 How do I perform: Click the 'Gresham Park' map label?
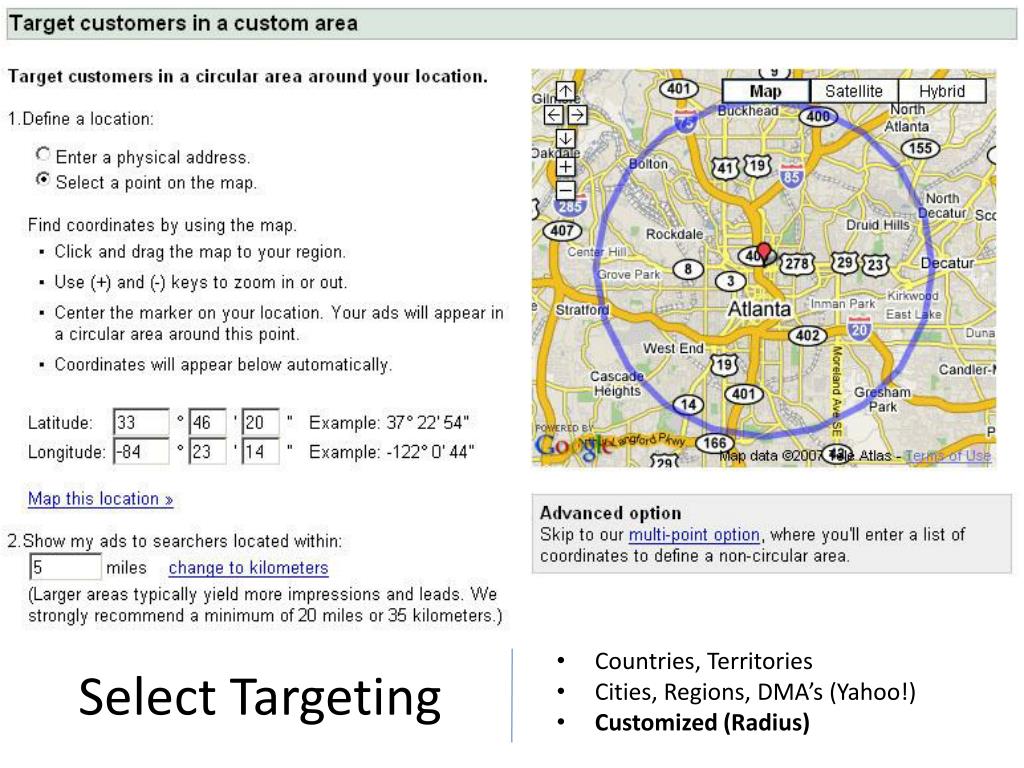(x=882, y=399)
